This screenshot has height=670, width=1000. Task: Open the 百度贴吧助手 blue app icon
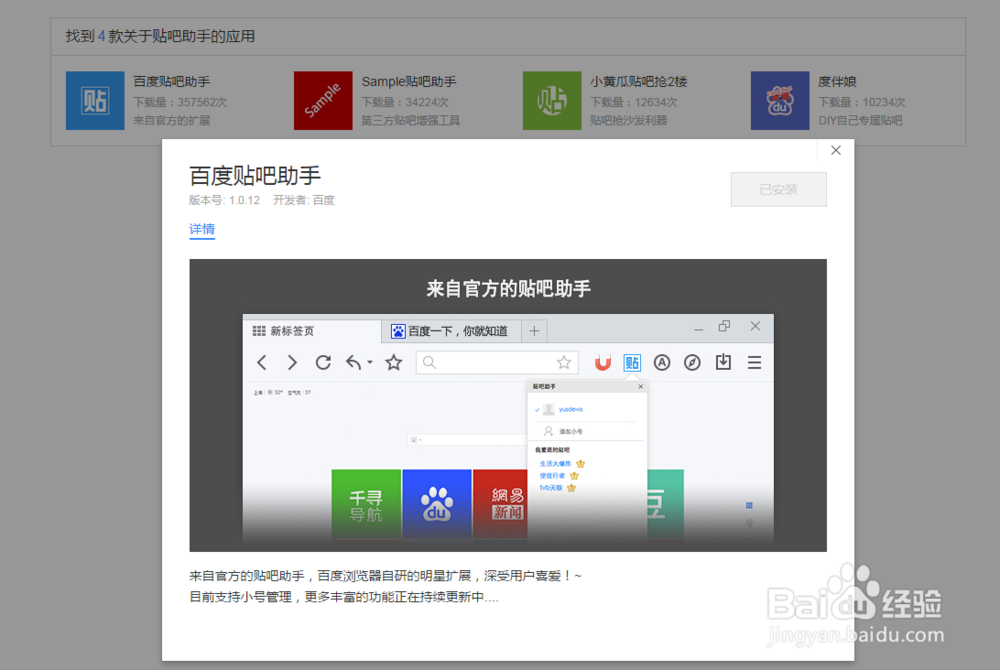pos(95,101)
